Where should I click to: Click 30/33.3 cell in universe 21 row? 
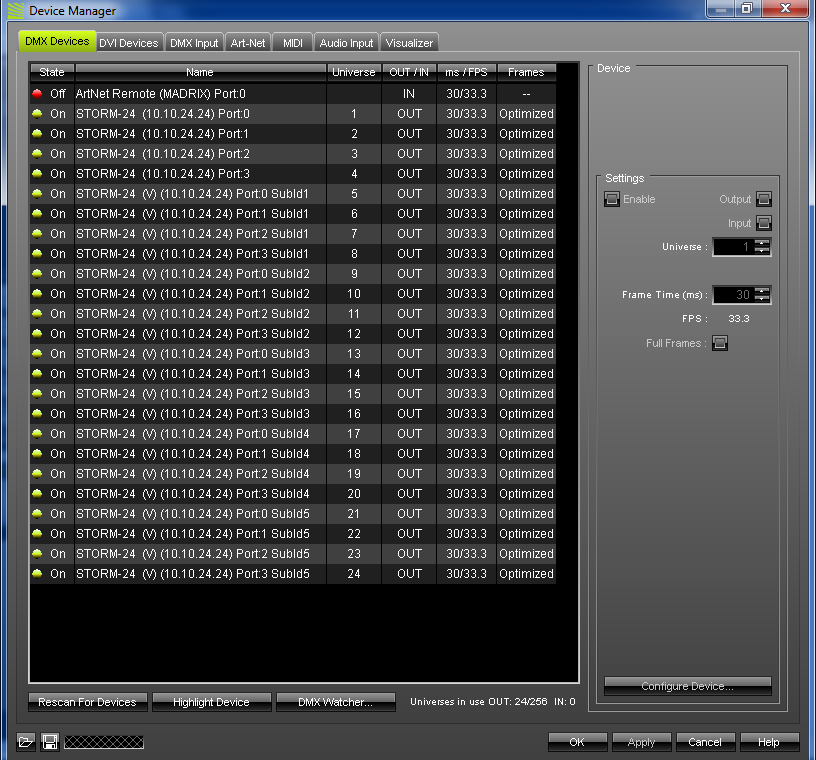pyautogui.click(x=466, y=514)
